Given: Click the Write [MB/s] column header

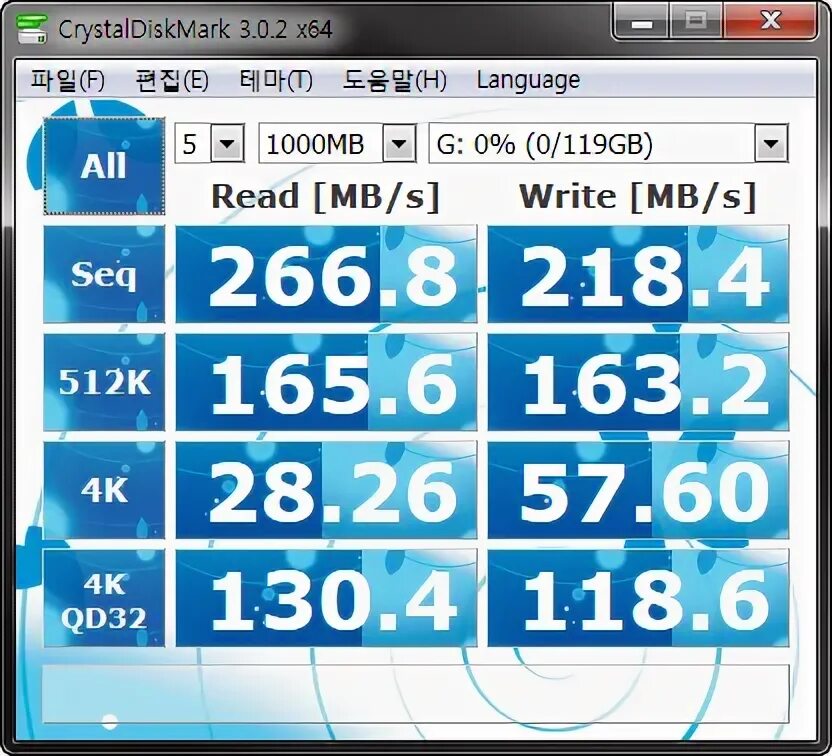Looking at the screenshot, I should point(638,197).
